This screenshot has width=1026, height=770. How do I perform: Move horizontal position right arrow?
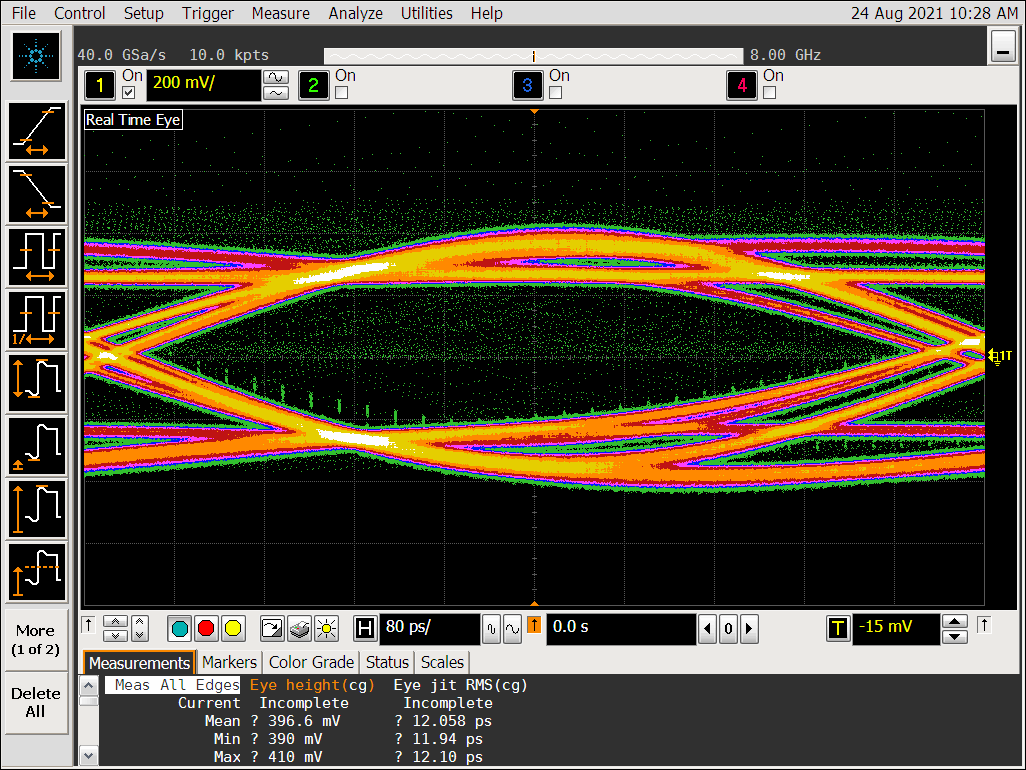[x=749, y=629]
